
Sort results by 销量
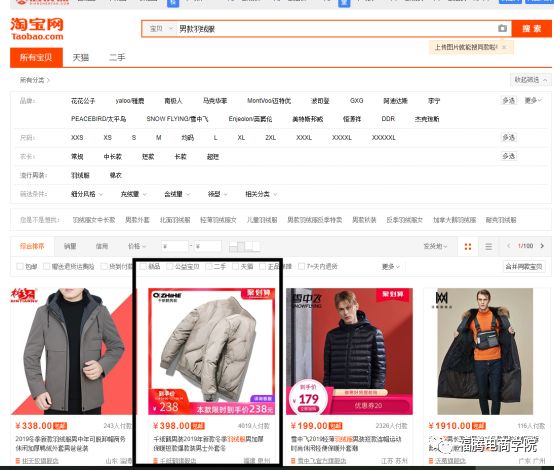click(x=70, y=246)
